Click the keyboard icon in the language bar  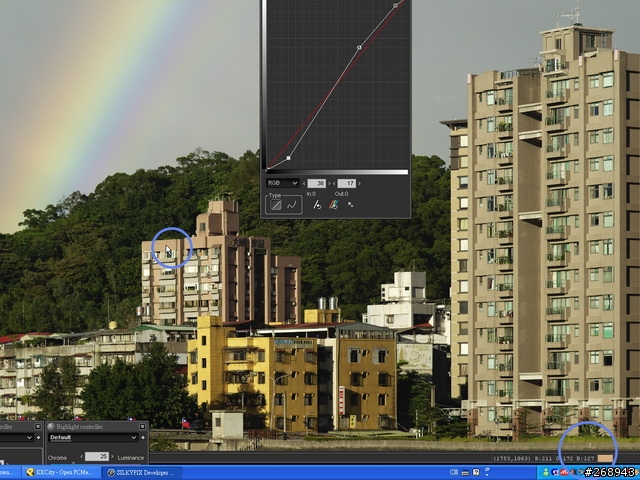coord(465,473)
